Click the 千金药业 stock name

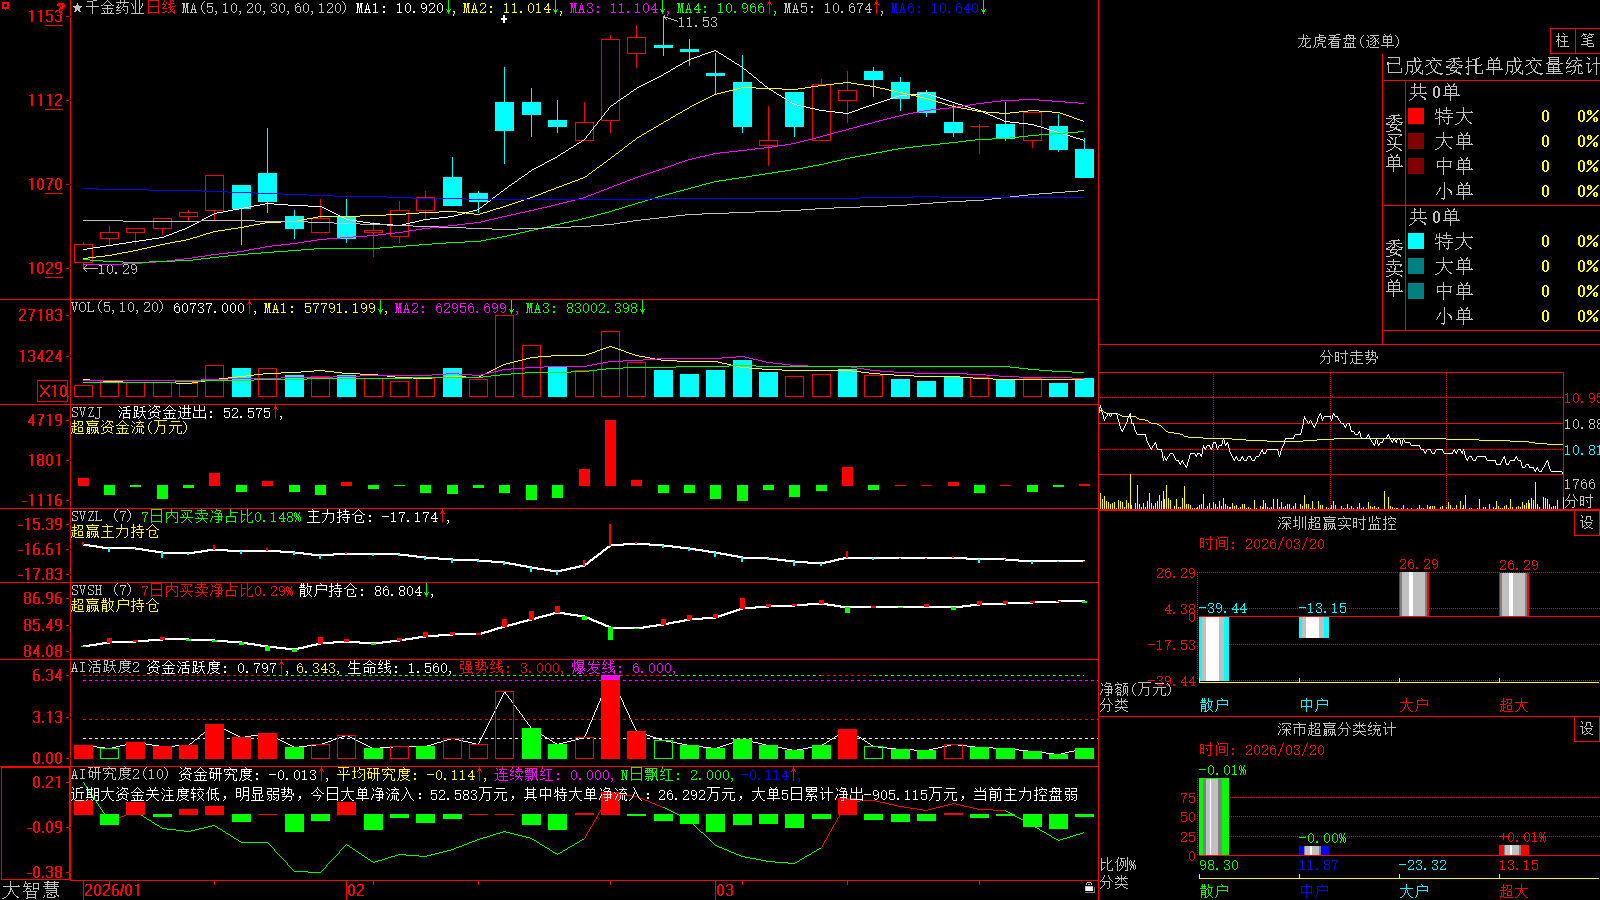[115, 8]
